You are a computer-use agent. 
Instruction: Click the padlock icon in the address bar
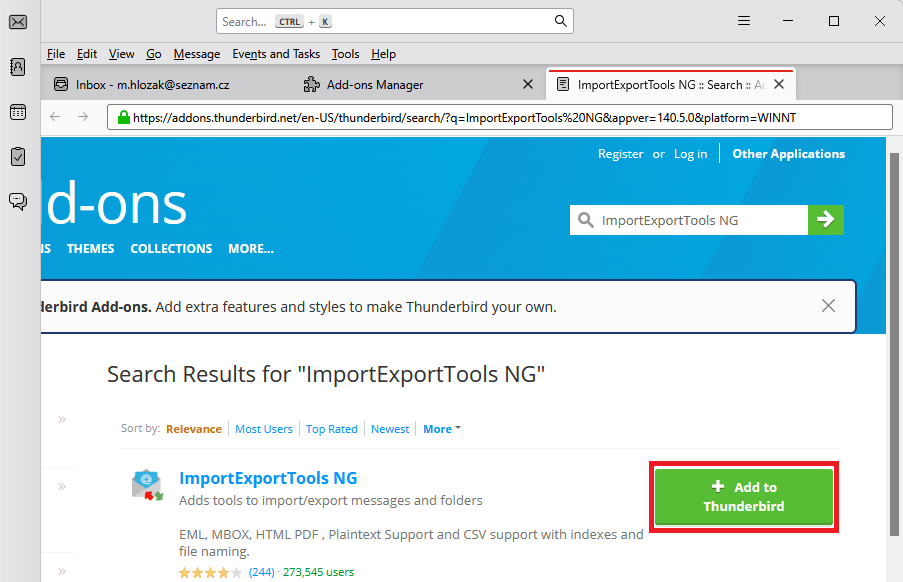122,117
